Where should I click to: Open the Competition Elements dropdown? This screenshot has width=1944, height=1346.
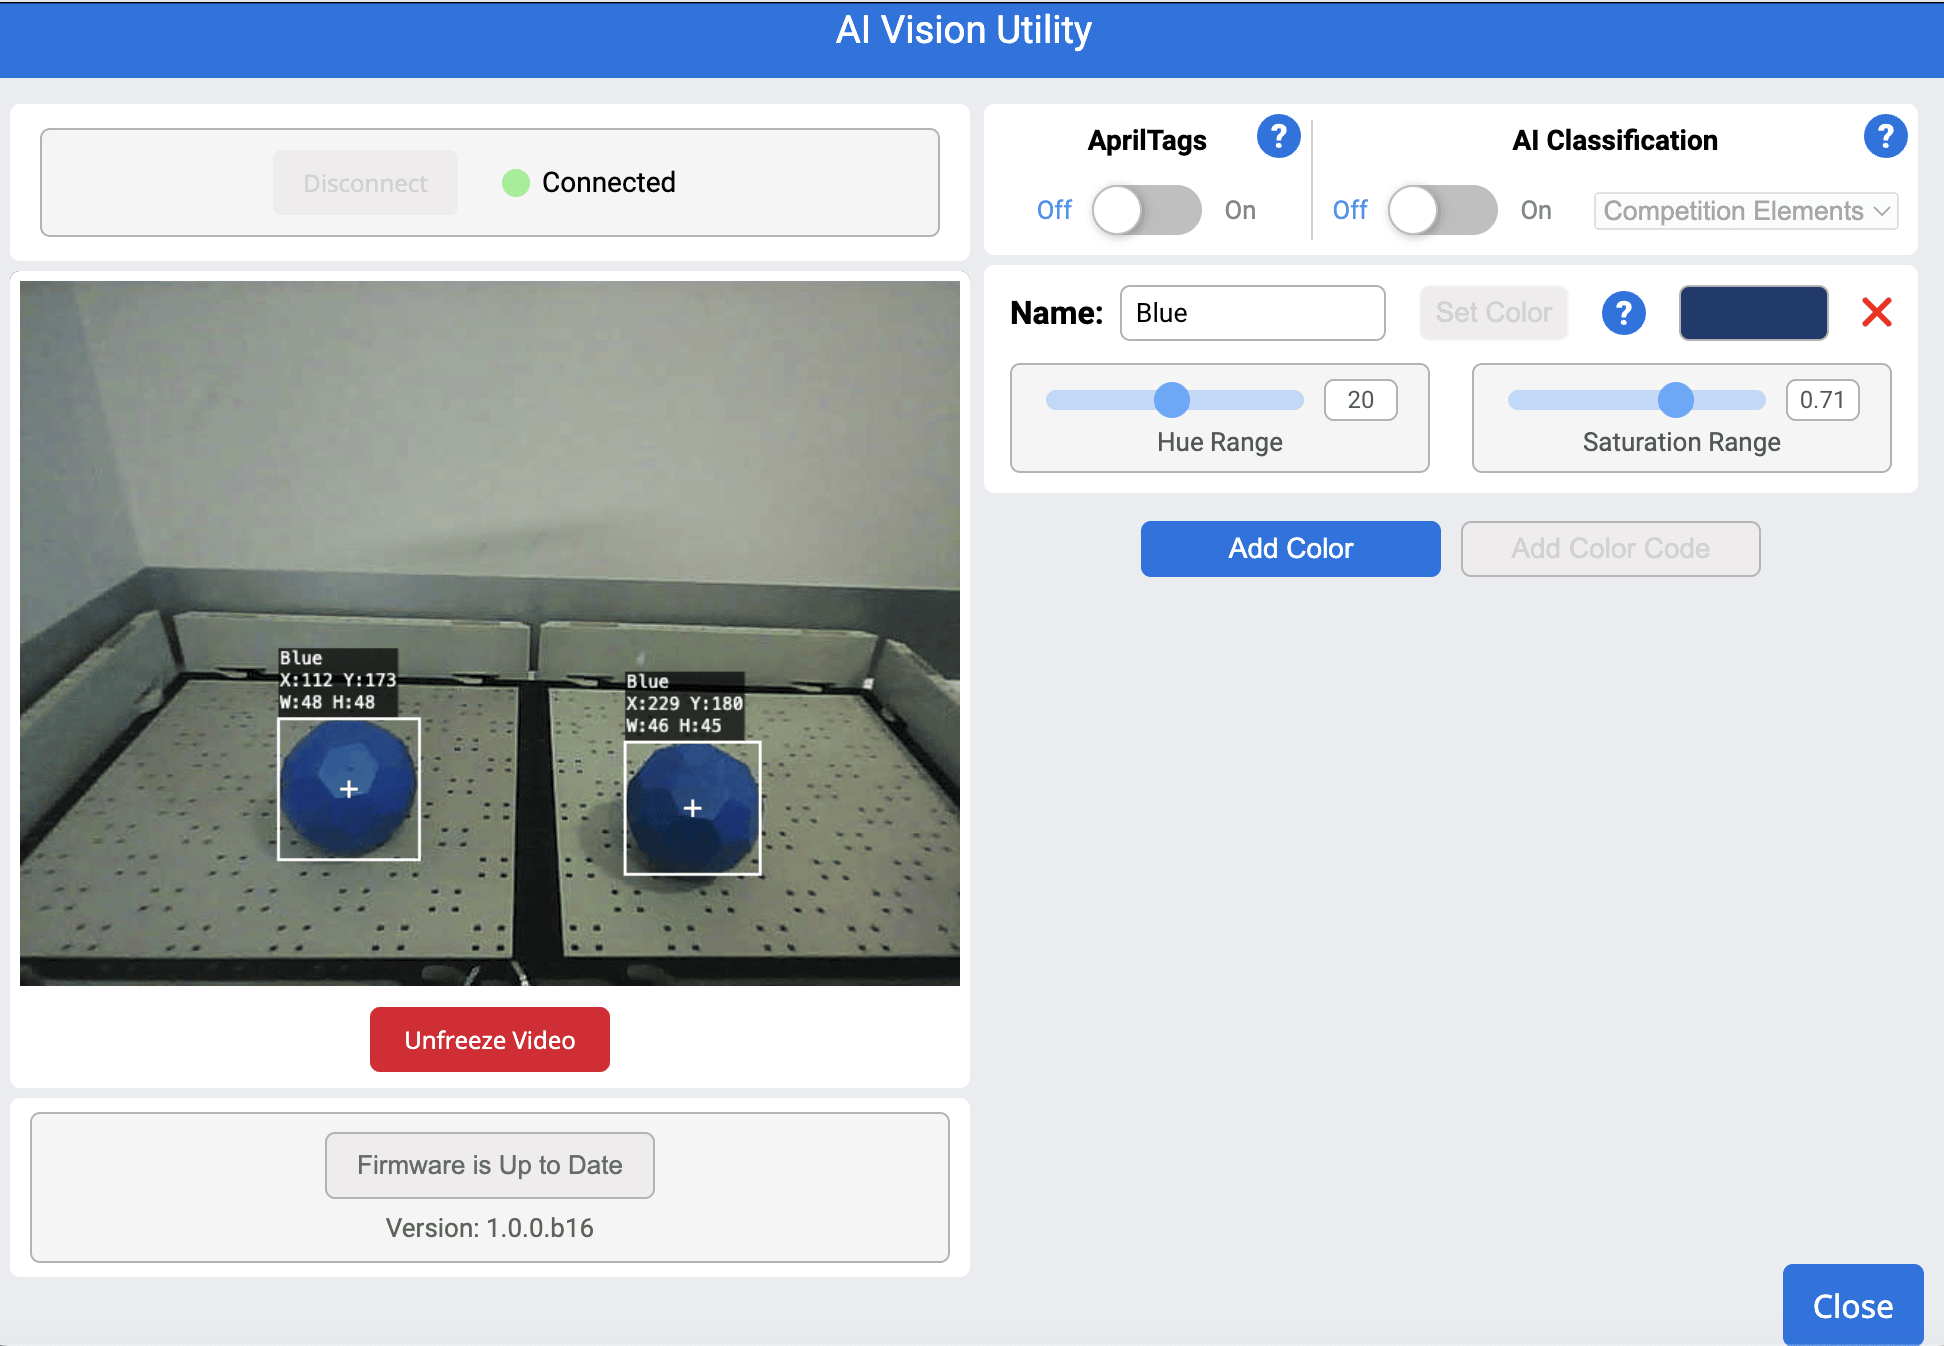pyautogui.click(x=1744, y=211)
